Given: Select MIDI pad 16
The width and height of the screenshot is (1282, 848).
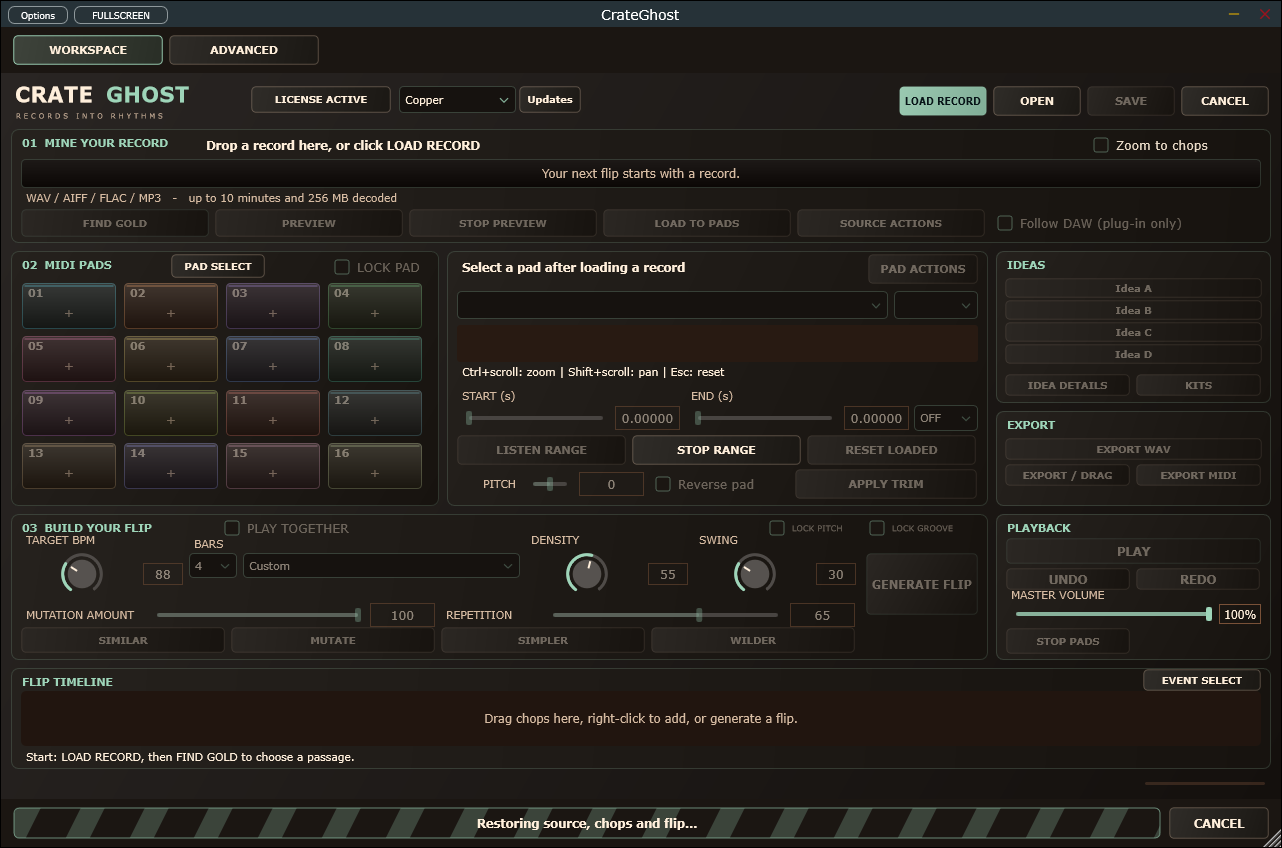Looking at the screenshot, I should tap(375, 465).
